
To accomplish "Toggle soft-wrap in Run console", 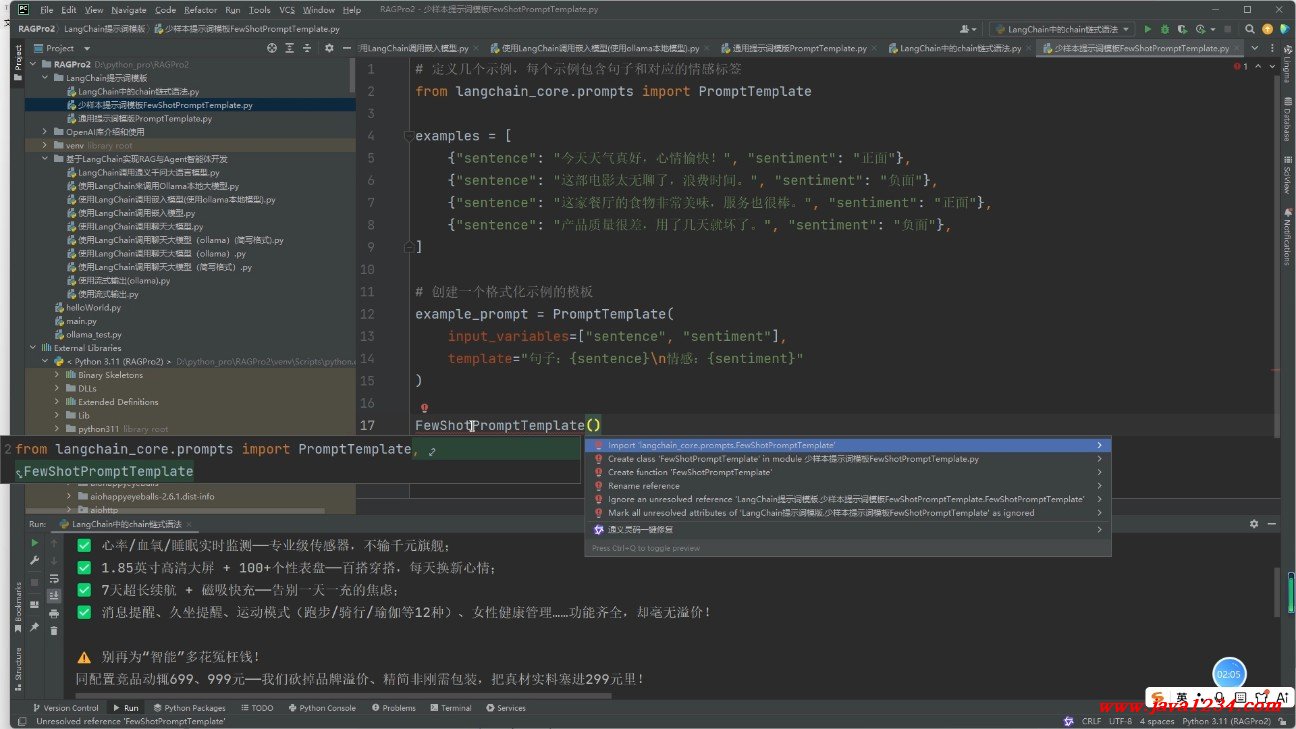I will (x=54, y=578).
